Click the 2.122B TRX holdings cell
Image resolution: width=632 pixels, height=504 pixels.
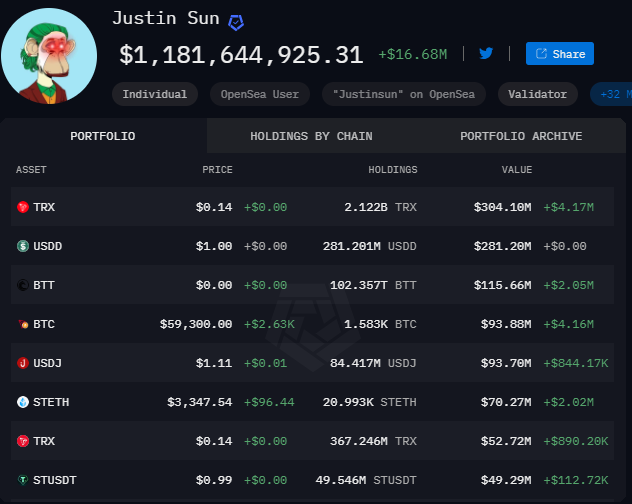[x=380, y=207]
